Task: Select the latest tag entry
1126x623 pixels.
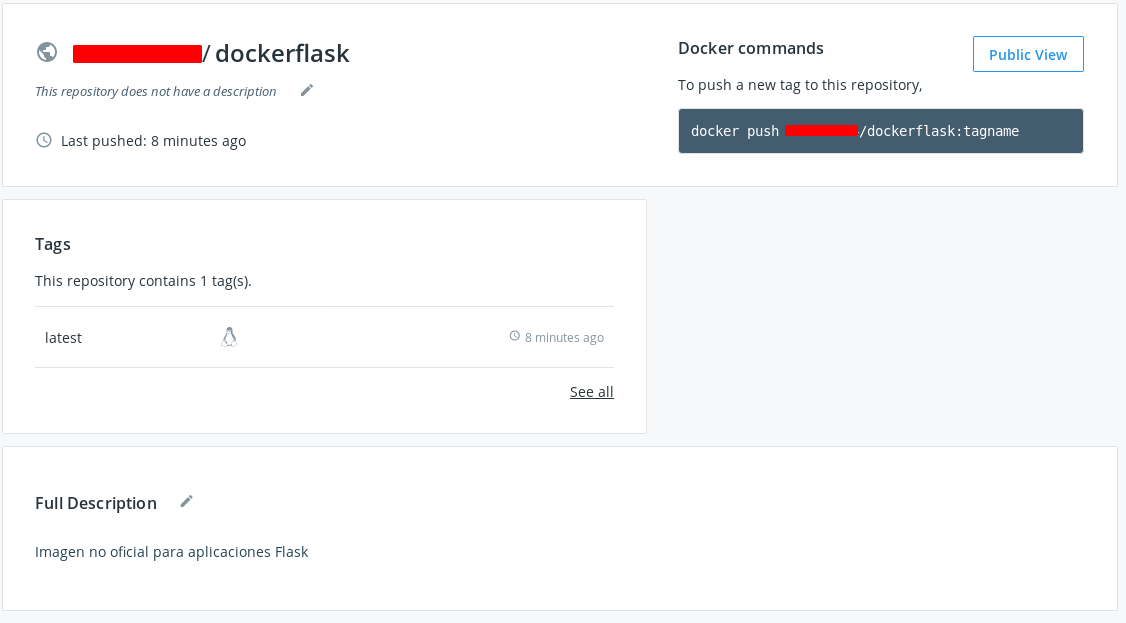Action: click(x=63, y=338)
